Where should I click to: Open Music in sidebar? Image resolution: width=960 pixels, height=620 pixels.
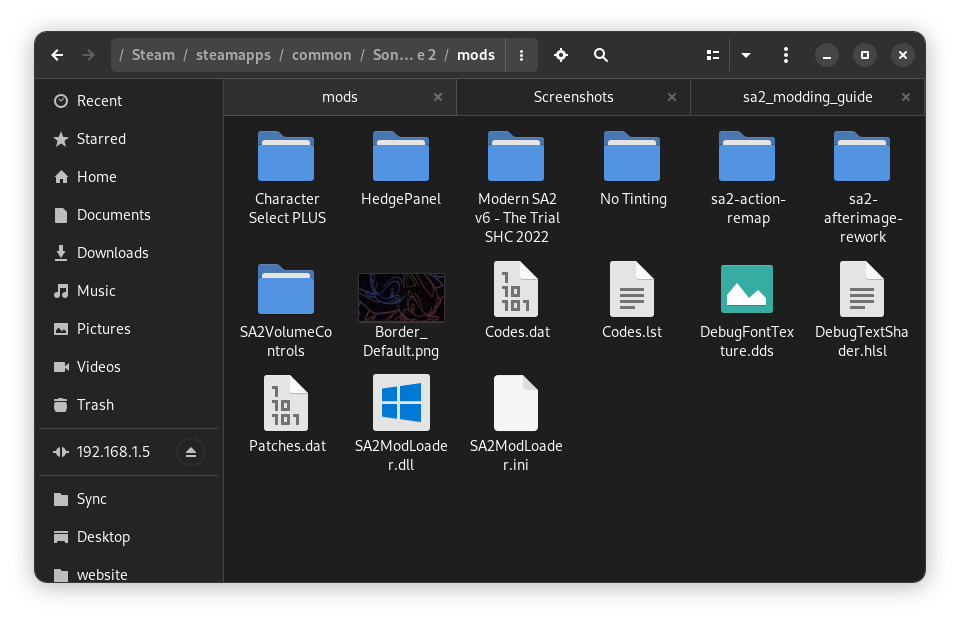point(129,291)
